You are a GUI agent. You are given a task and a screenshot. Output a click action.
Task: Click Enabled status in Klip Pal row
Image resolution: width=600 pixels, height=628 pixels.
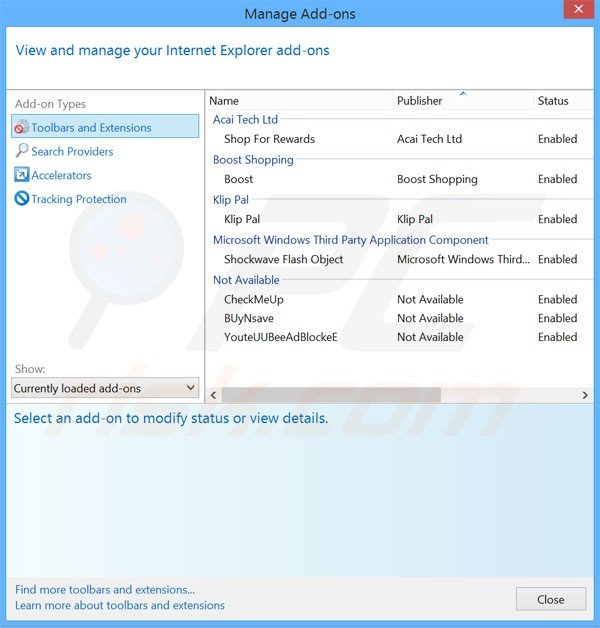point(558,219)
